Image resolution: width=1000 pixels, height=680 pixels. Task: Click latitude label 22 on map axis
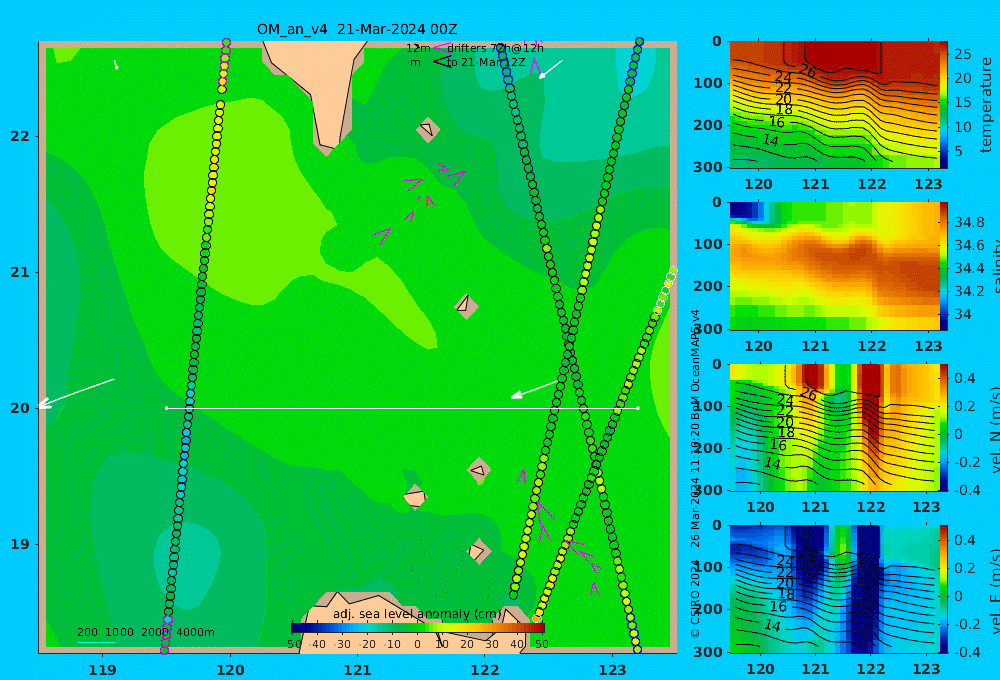(20, 136)
